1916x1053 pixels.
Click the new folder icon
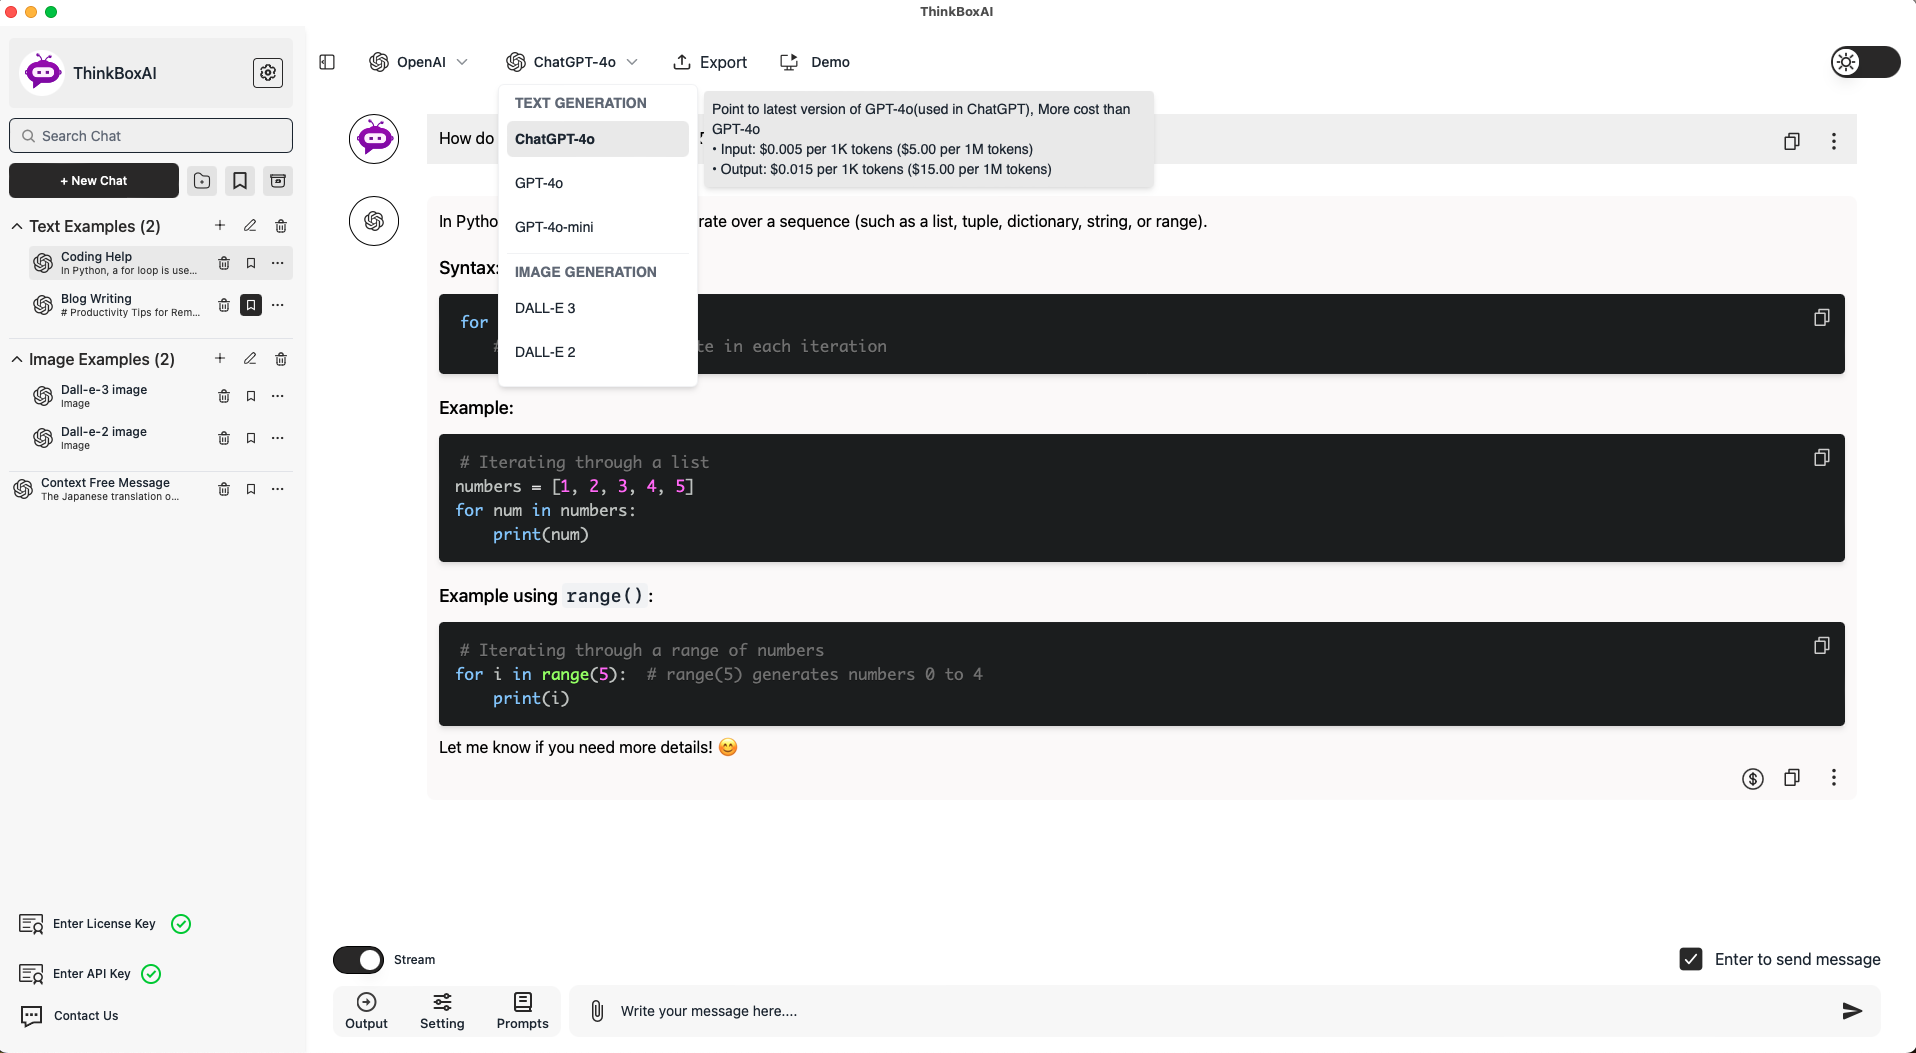pyautogui.click(x=202, y=181)
